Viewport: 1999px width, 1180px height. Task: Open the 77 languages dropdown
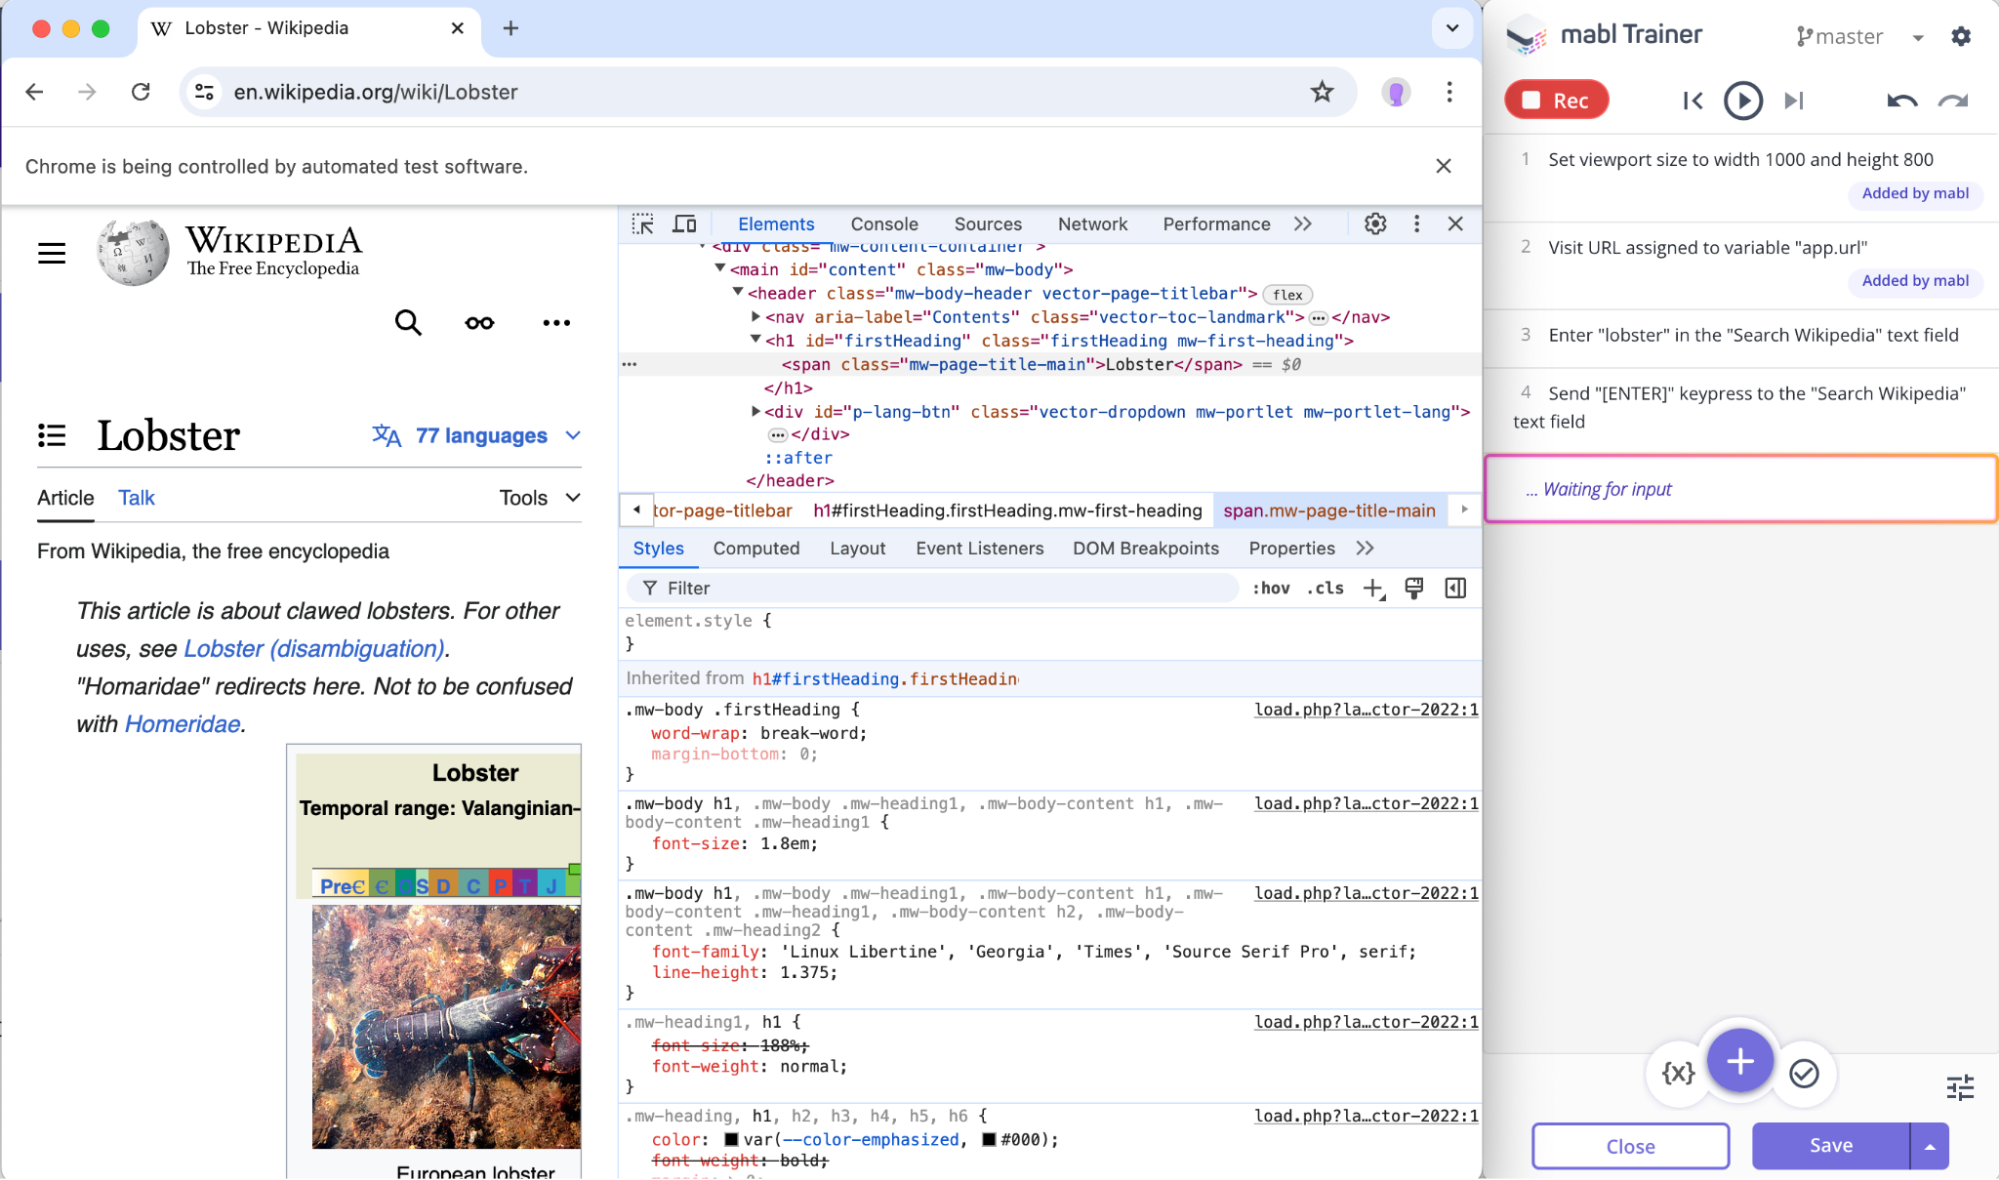477,435
